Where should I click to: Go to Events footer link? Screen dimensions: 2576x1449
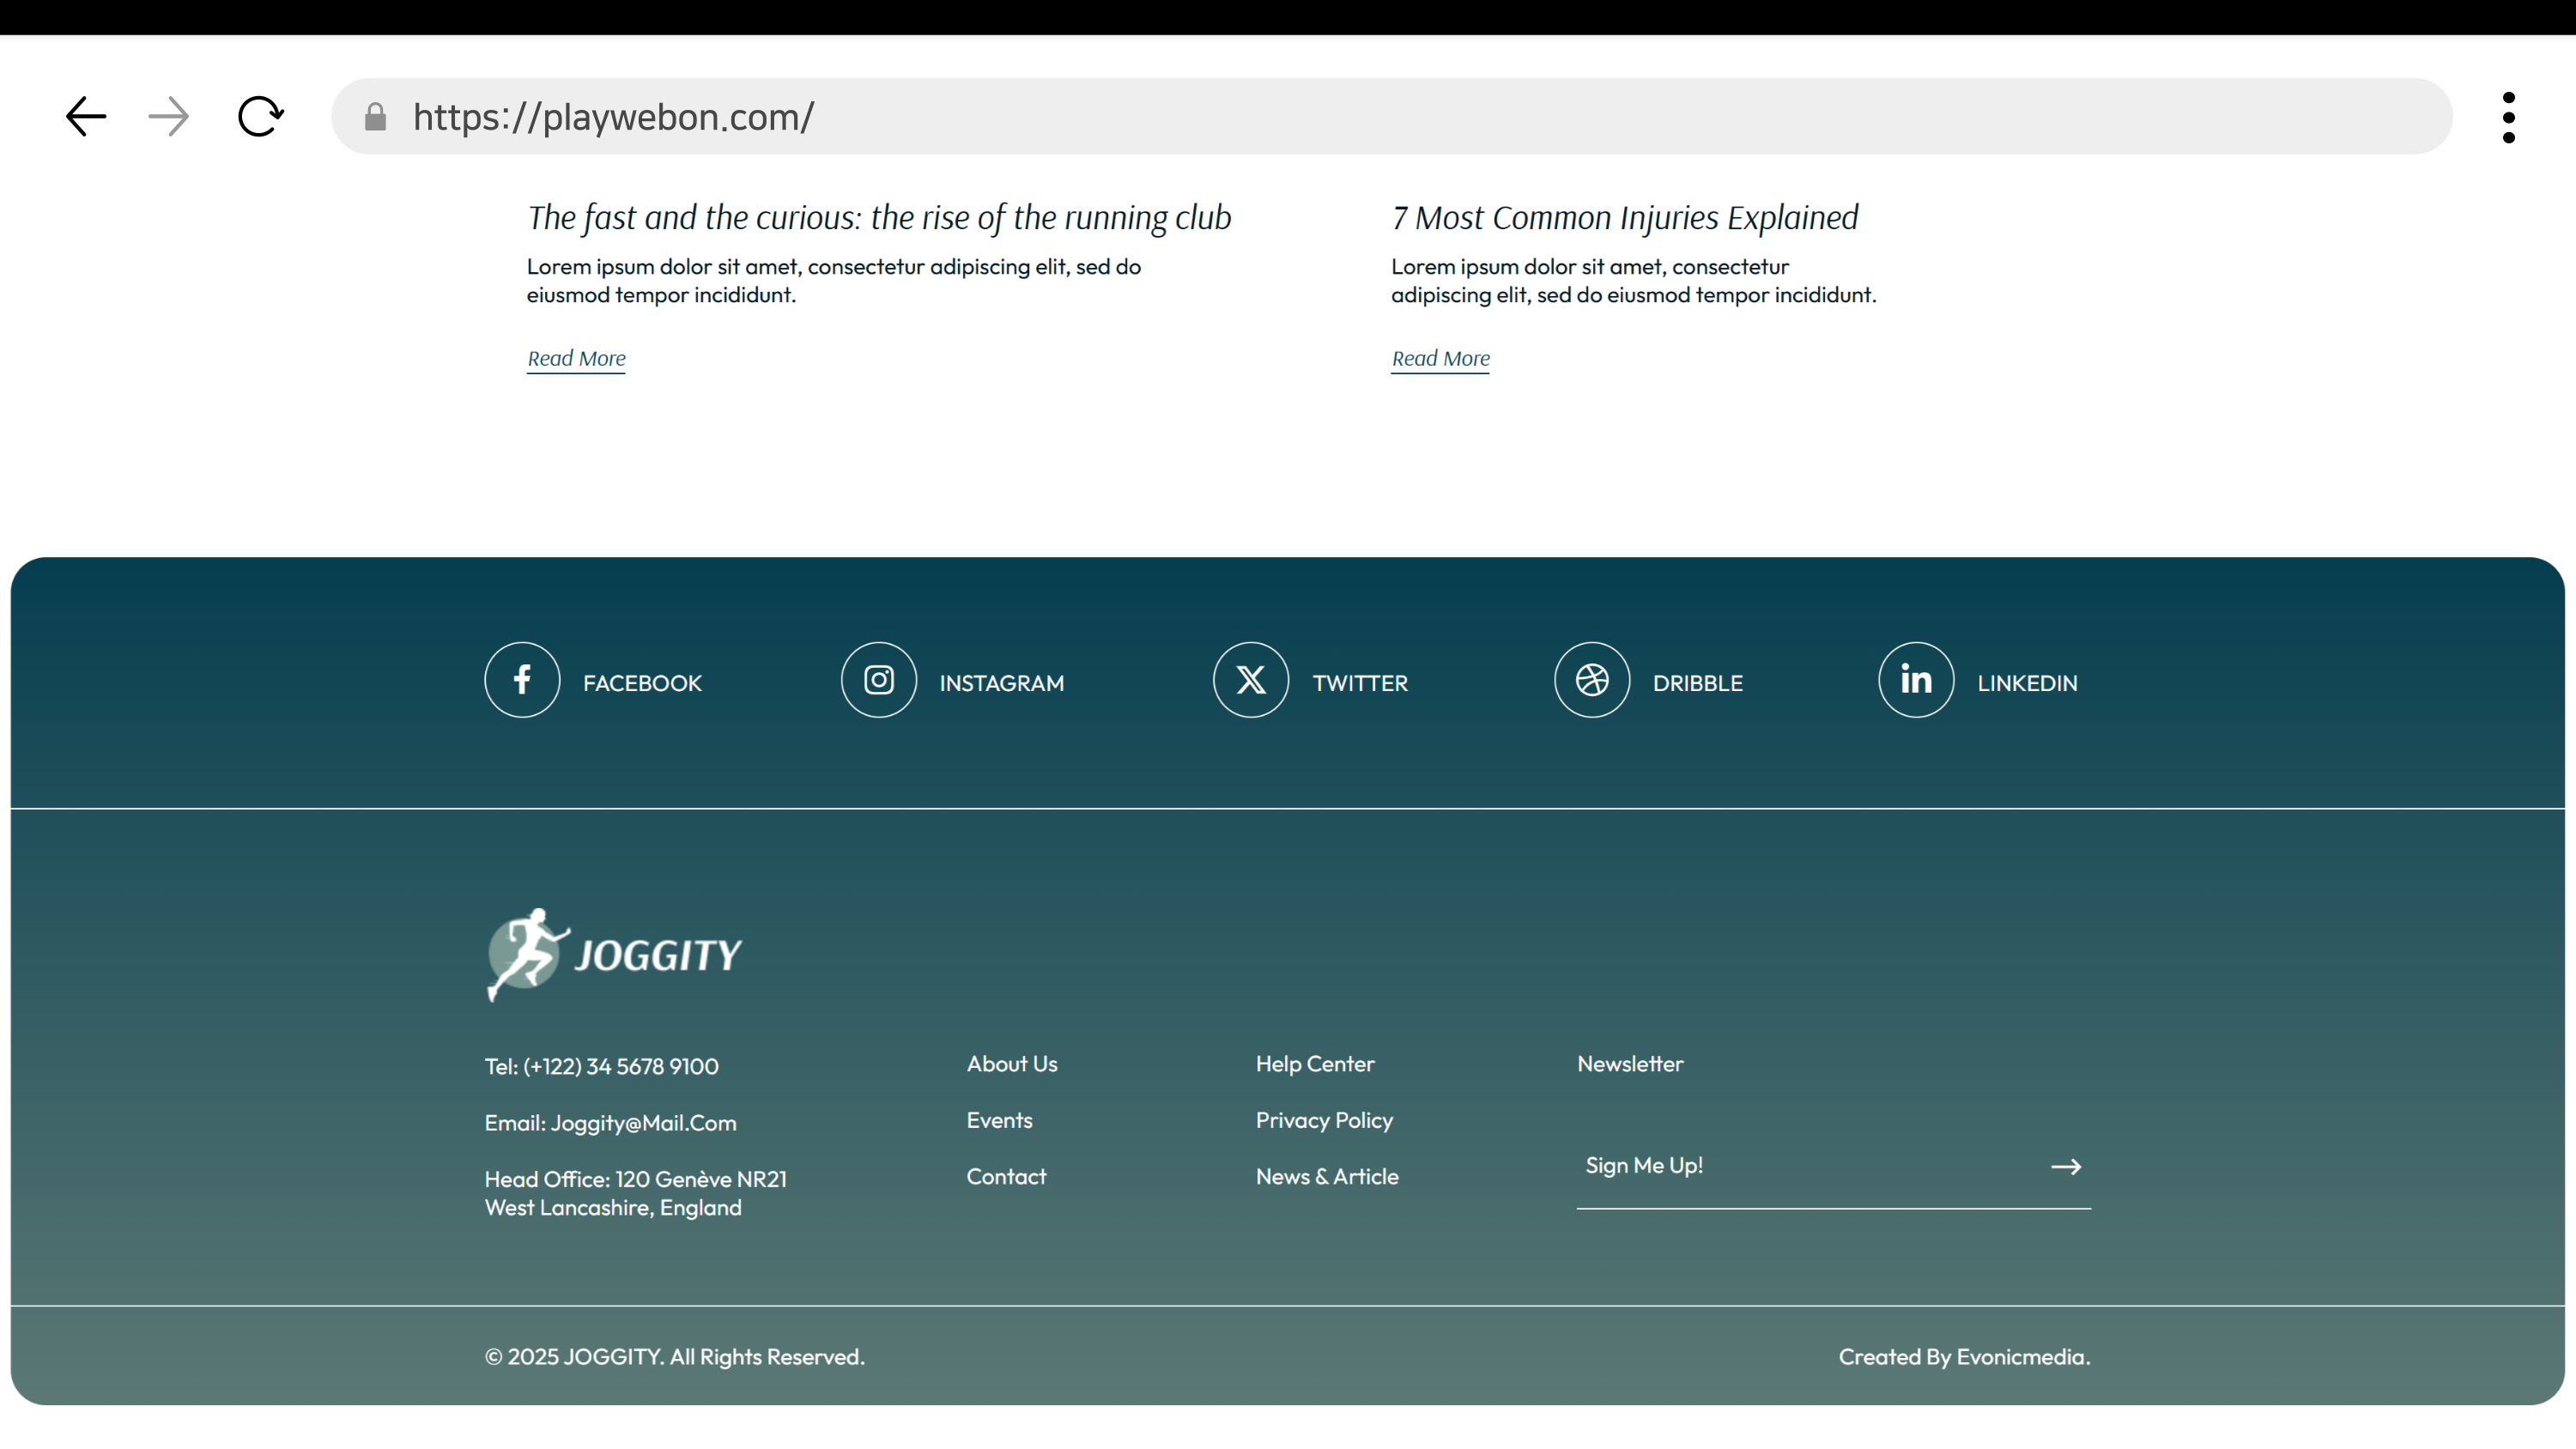tap(999, 1120)
